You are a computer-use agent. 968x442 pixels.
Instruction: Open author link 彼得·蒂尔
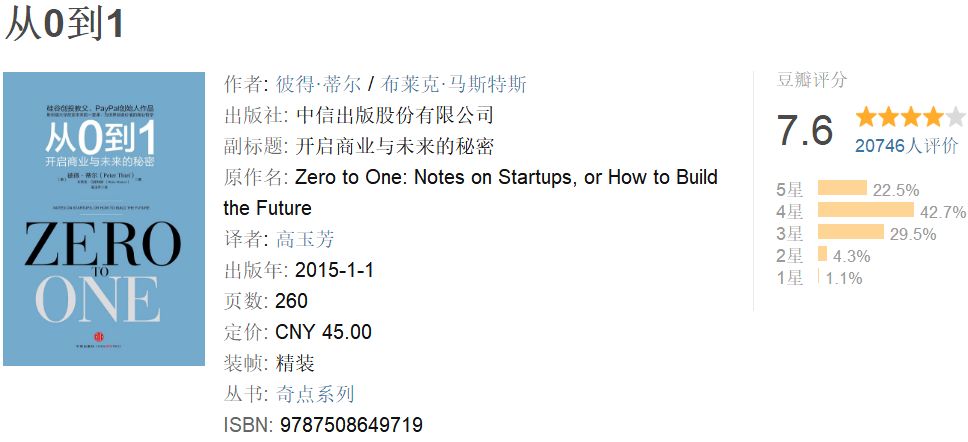pos(318,85)
